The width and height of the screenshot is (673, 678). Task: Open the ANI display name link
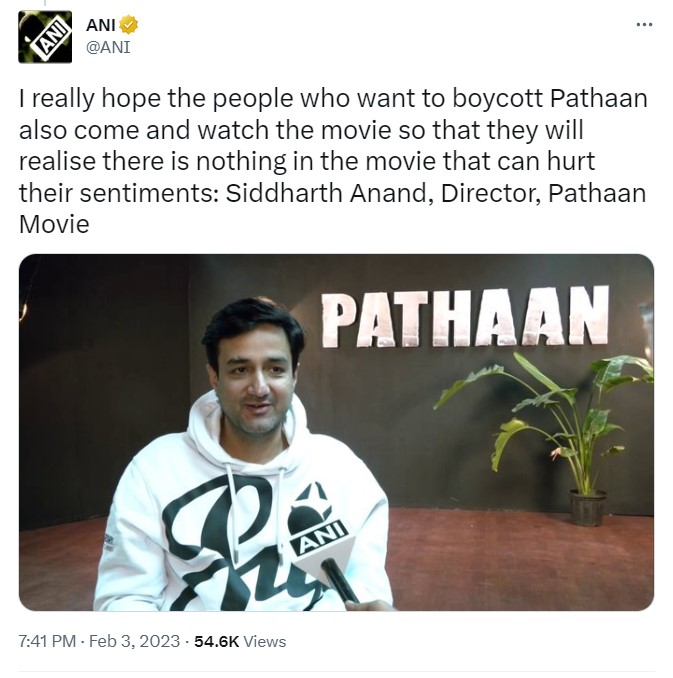pyautogui.click(x=100, y=25)
